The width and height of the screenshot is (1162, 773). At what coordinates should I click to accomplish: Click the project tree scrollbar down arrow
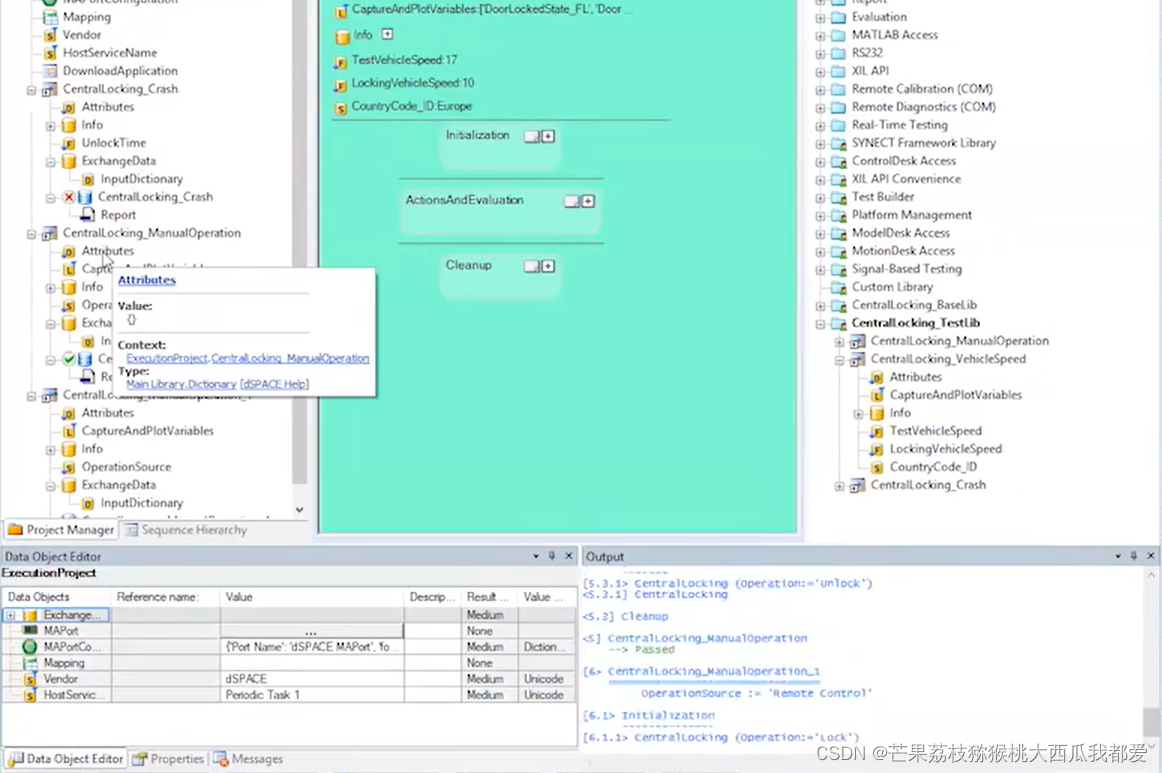coord(299,510)
